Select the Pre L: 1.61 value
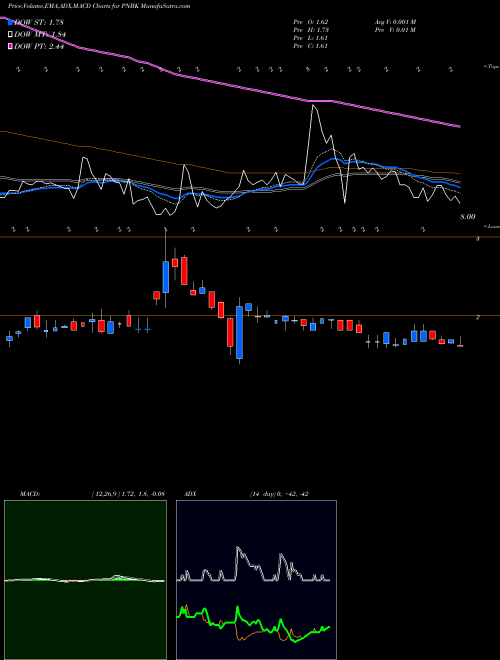This screenshot has width=500, height=660. tap(311, 38)
